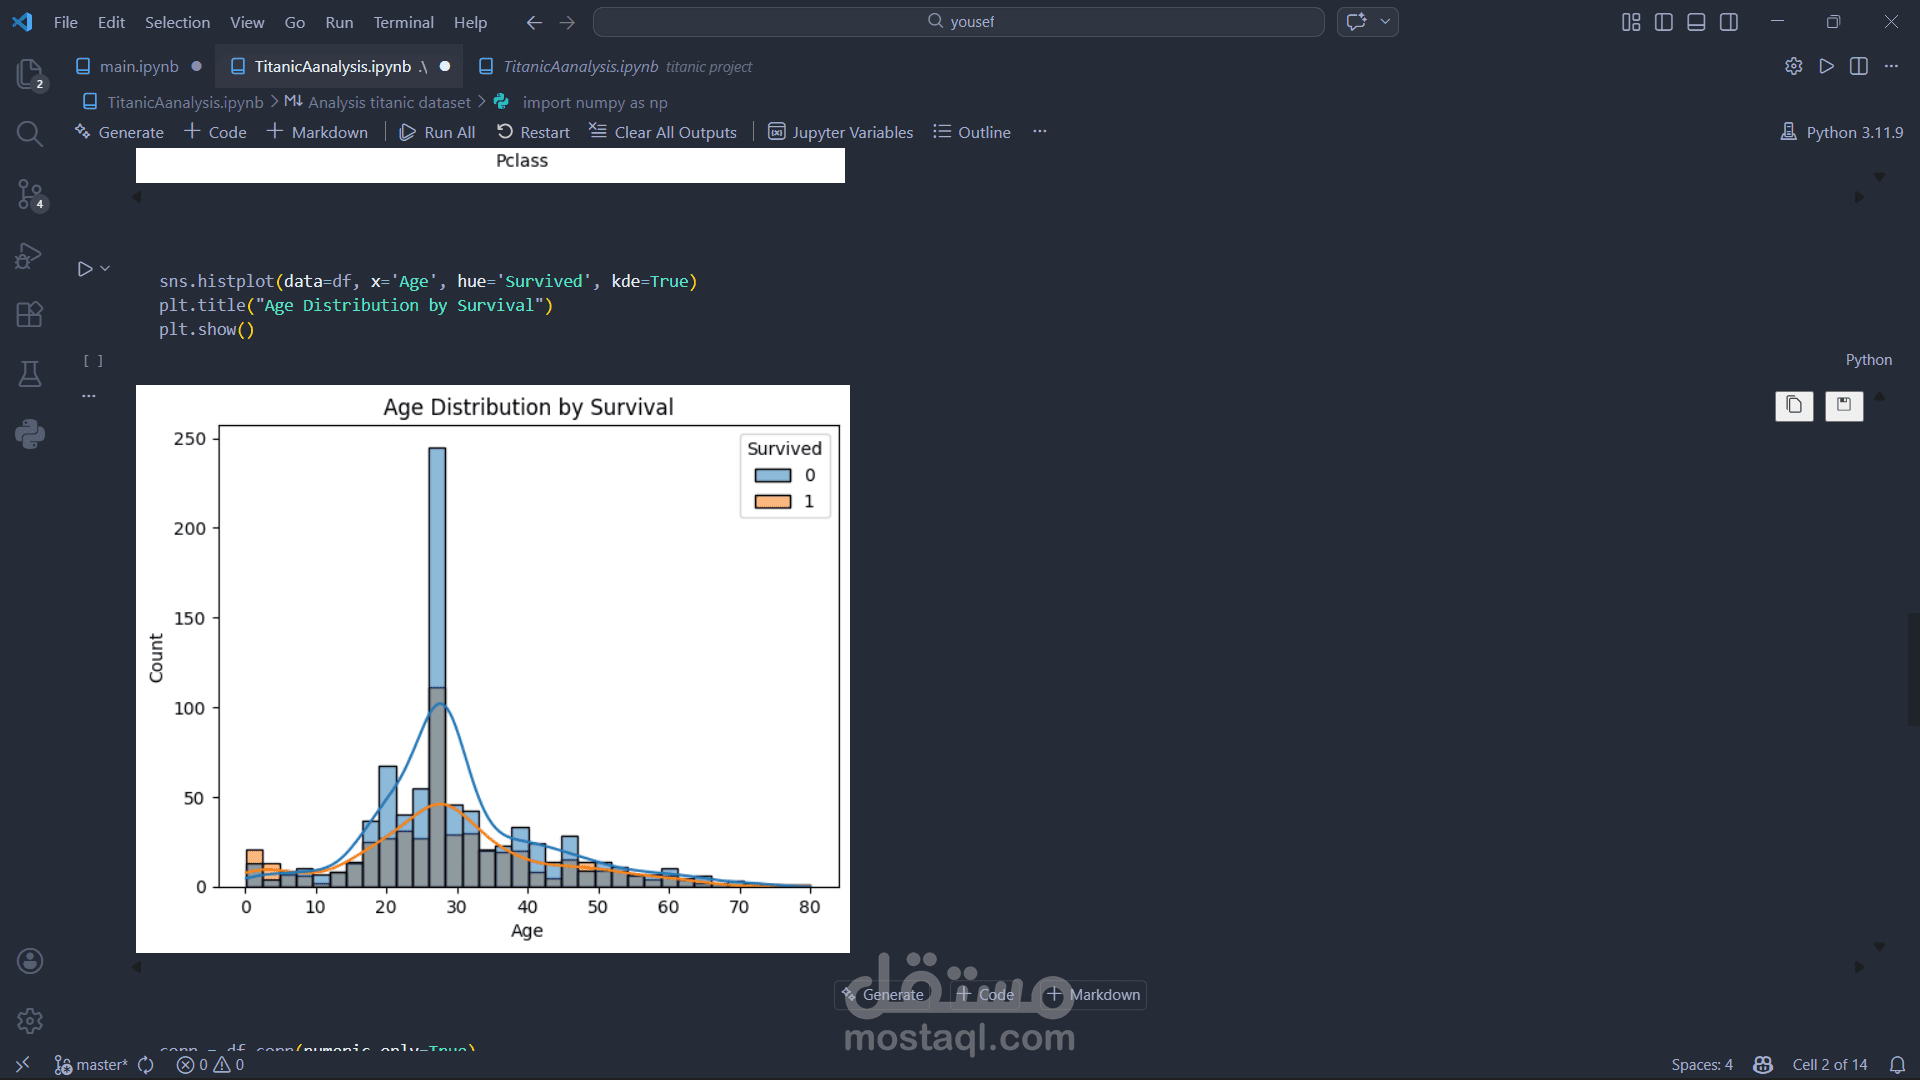Screen dimensions: 1920x1080
Task: Open the Python sidebar icon
Action: click(x=30, y=434)
